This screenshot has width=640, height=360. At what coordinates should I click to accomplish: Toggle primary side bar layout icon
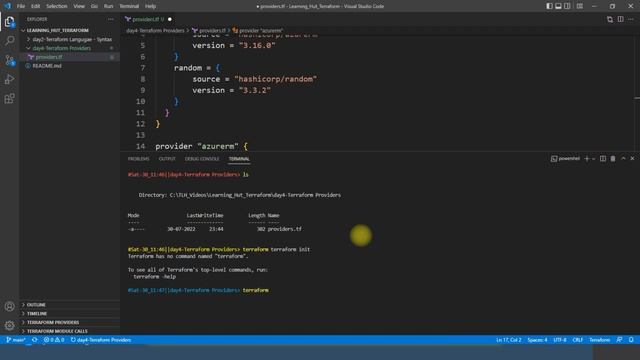[x=549, y=6]
